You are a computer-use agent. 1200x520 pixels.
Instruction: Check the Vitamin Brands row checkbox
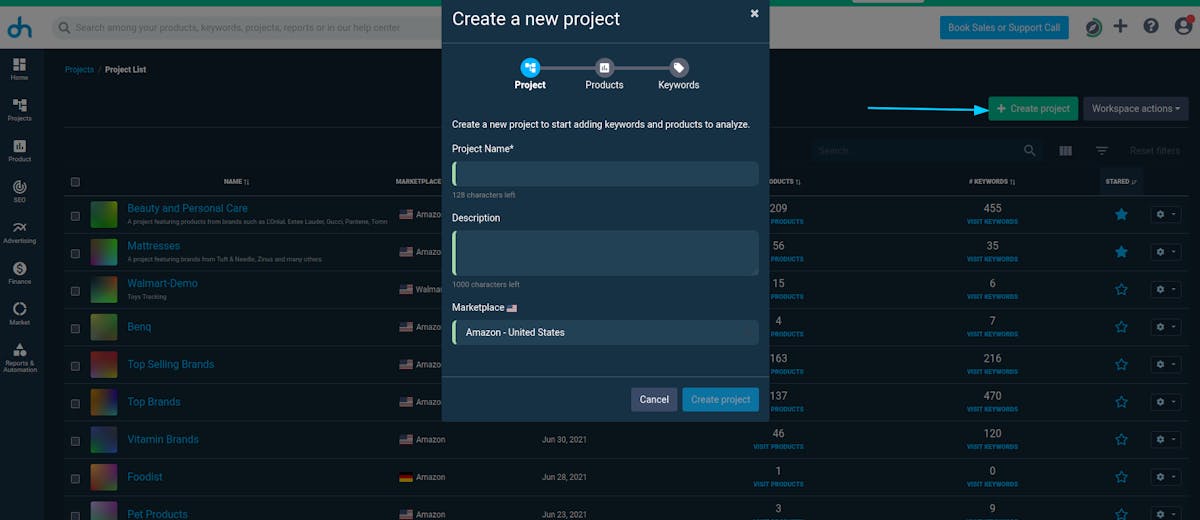coord(75,440)
